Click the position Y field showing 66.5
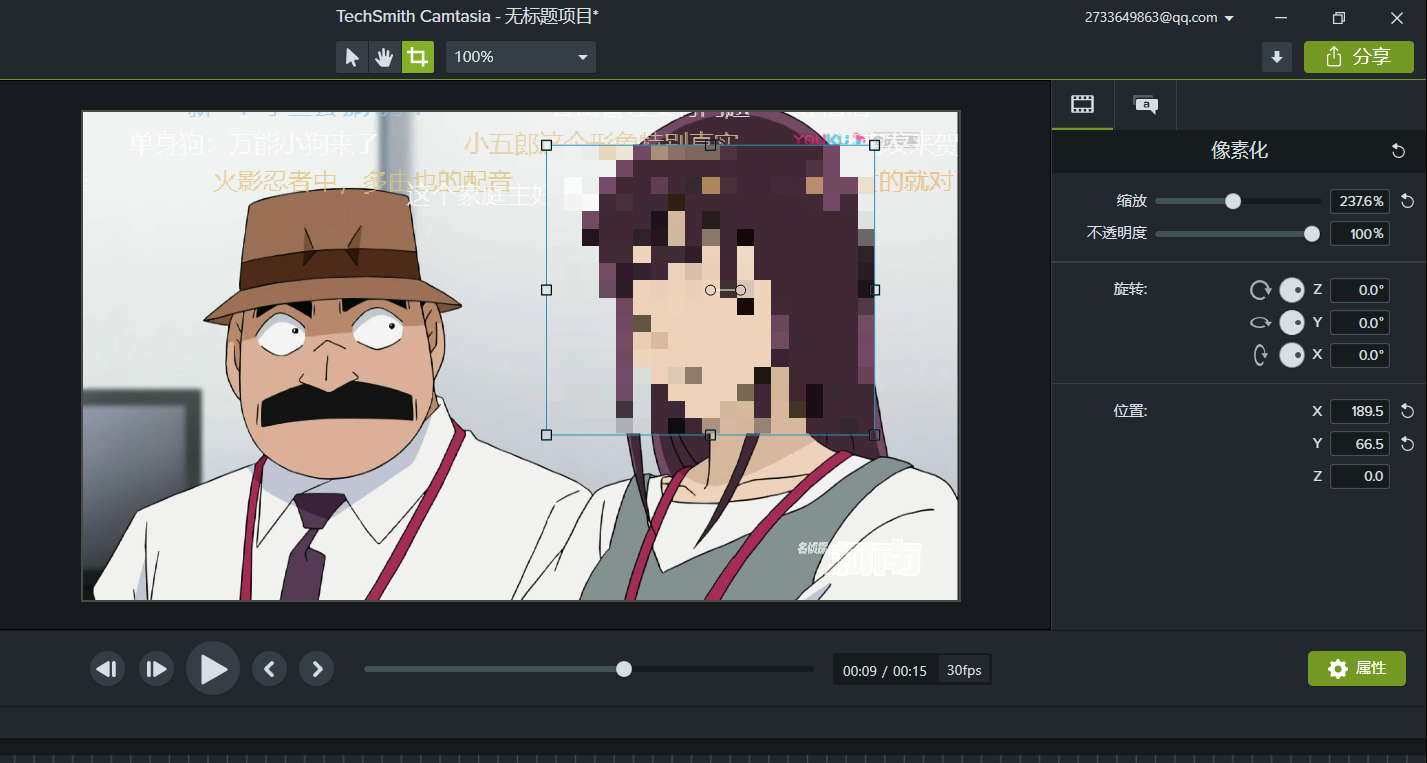 coord(1360,443)
